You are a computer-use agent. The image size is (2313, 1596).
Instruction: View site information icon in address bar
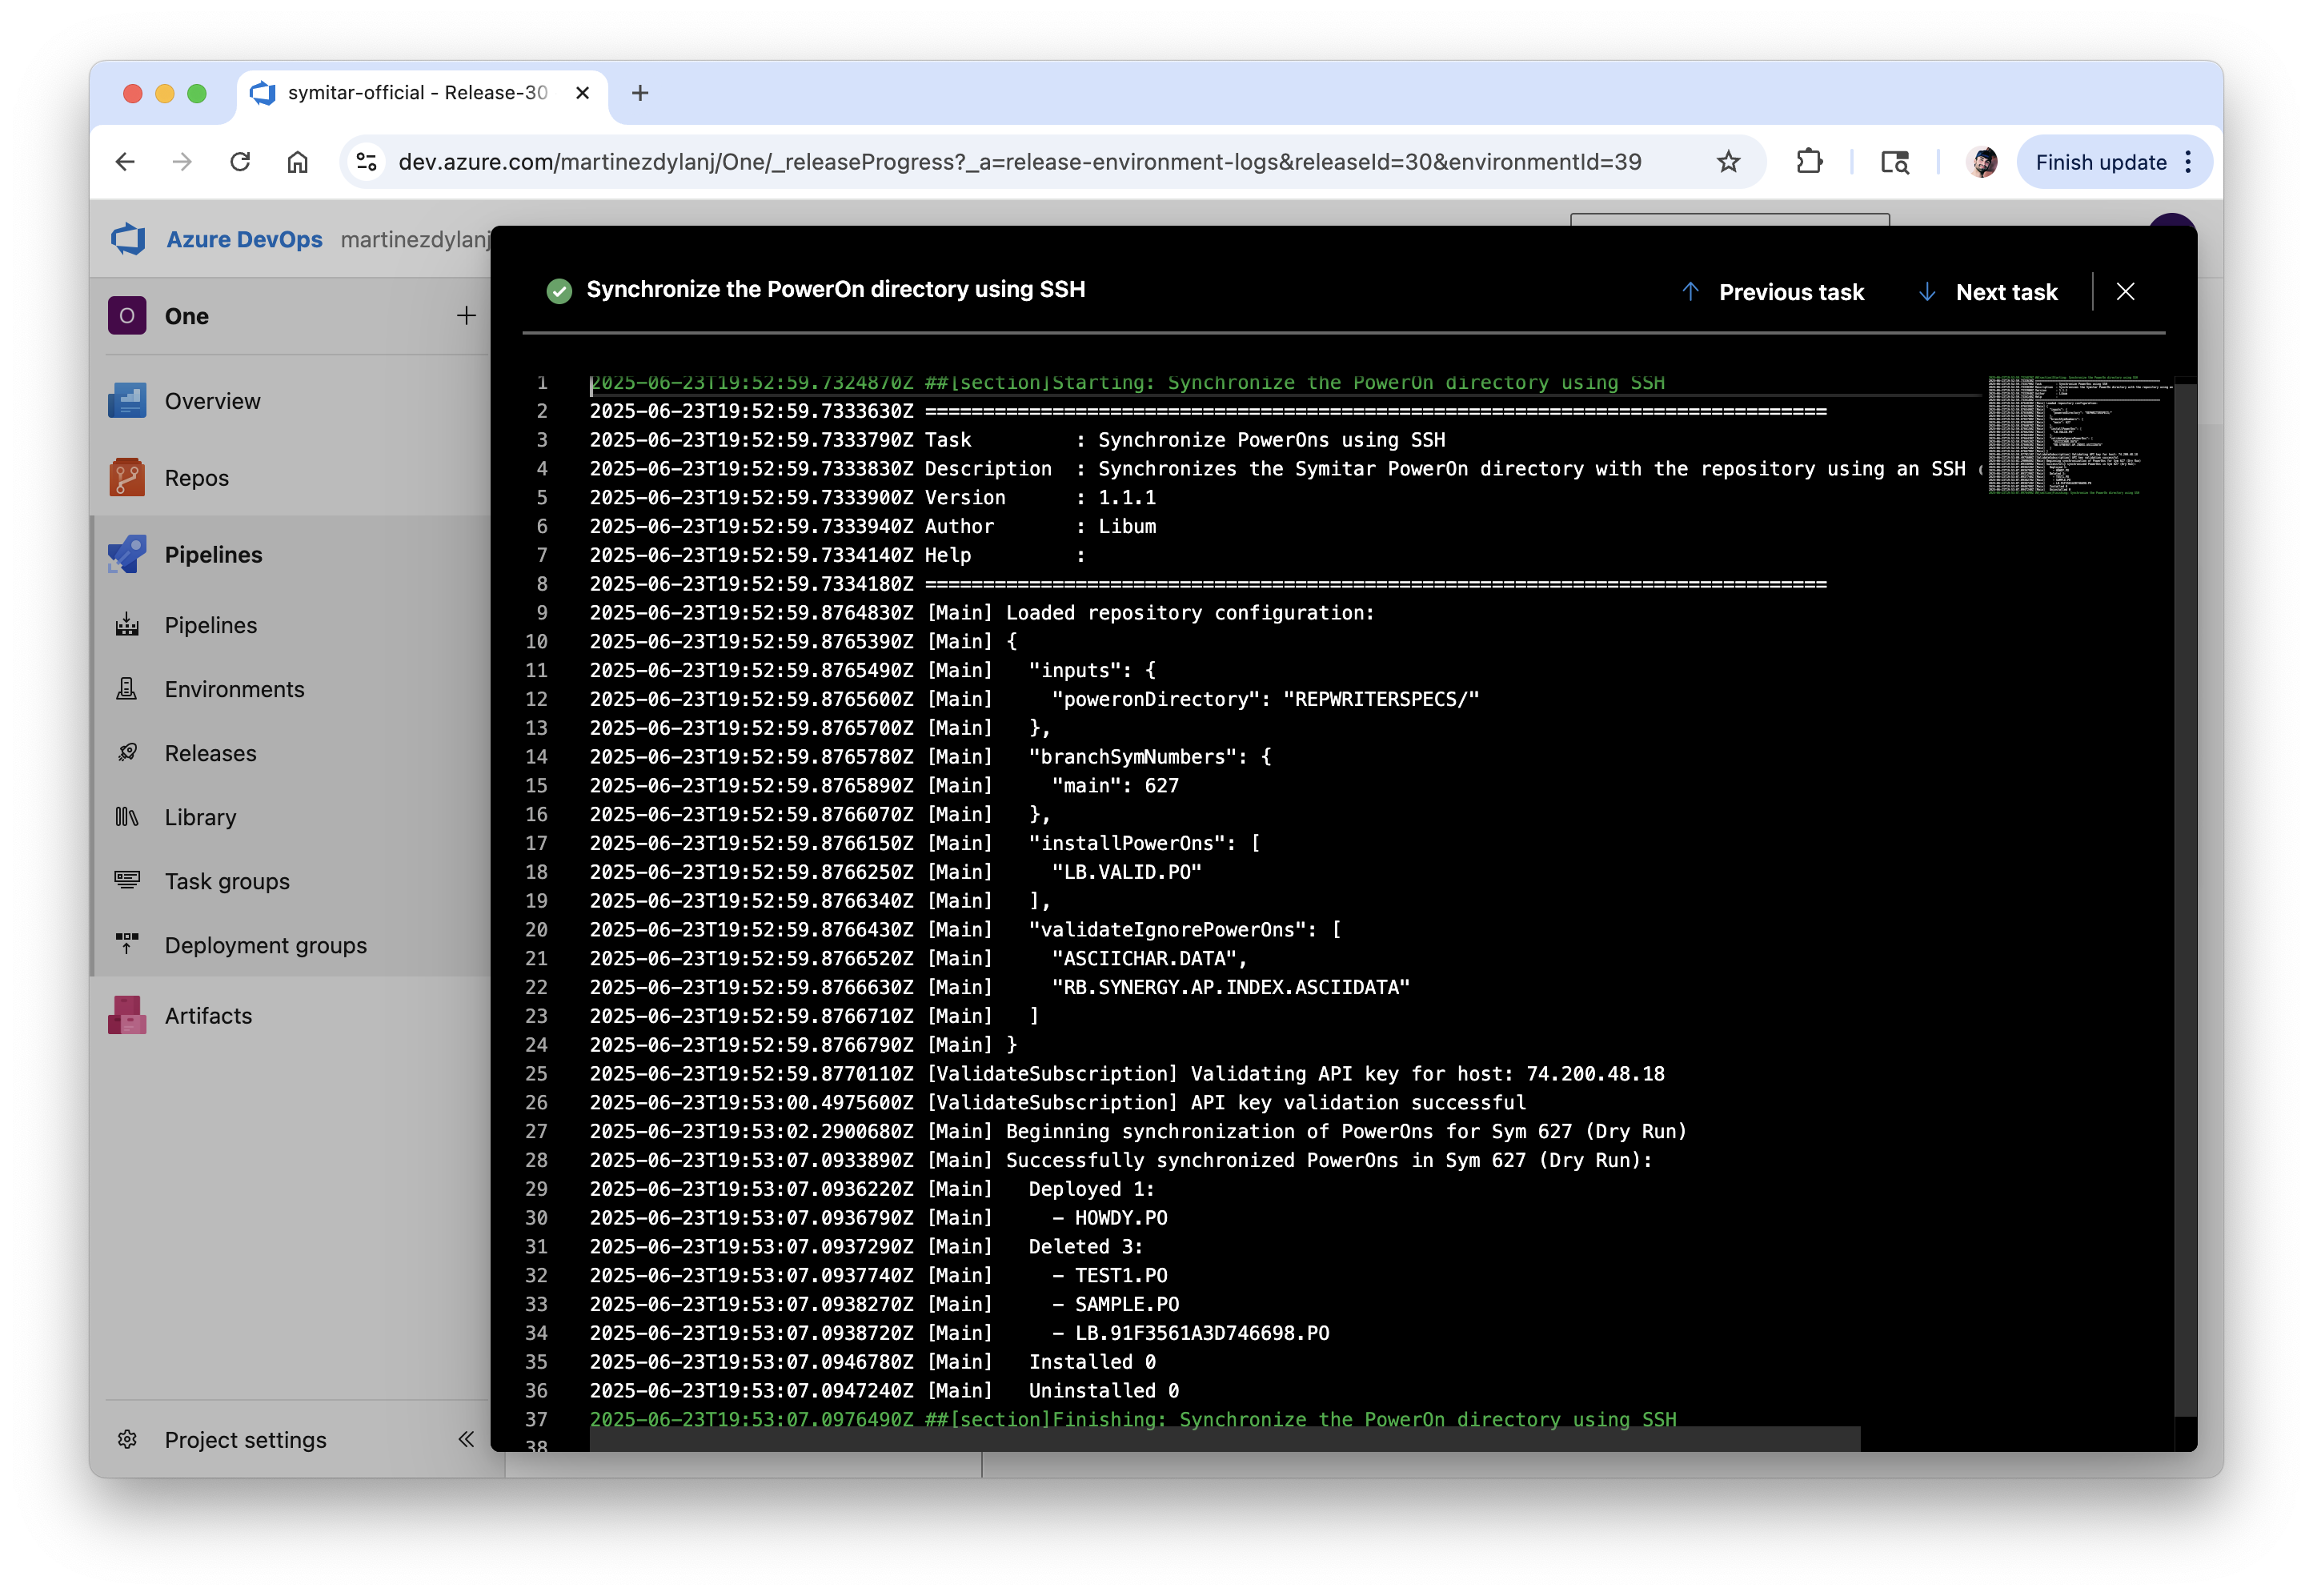click(367, 162)
